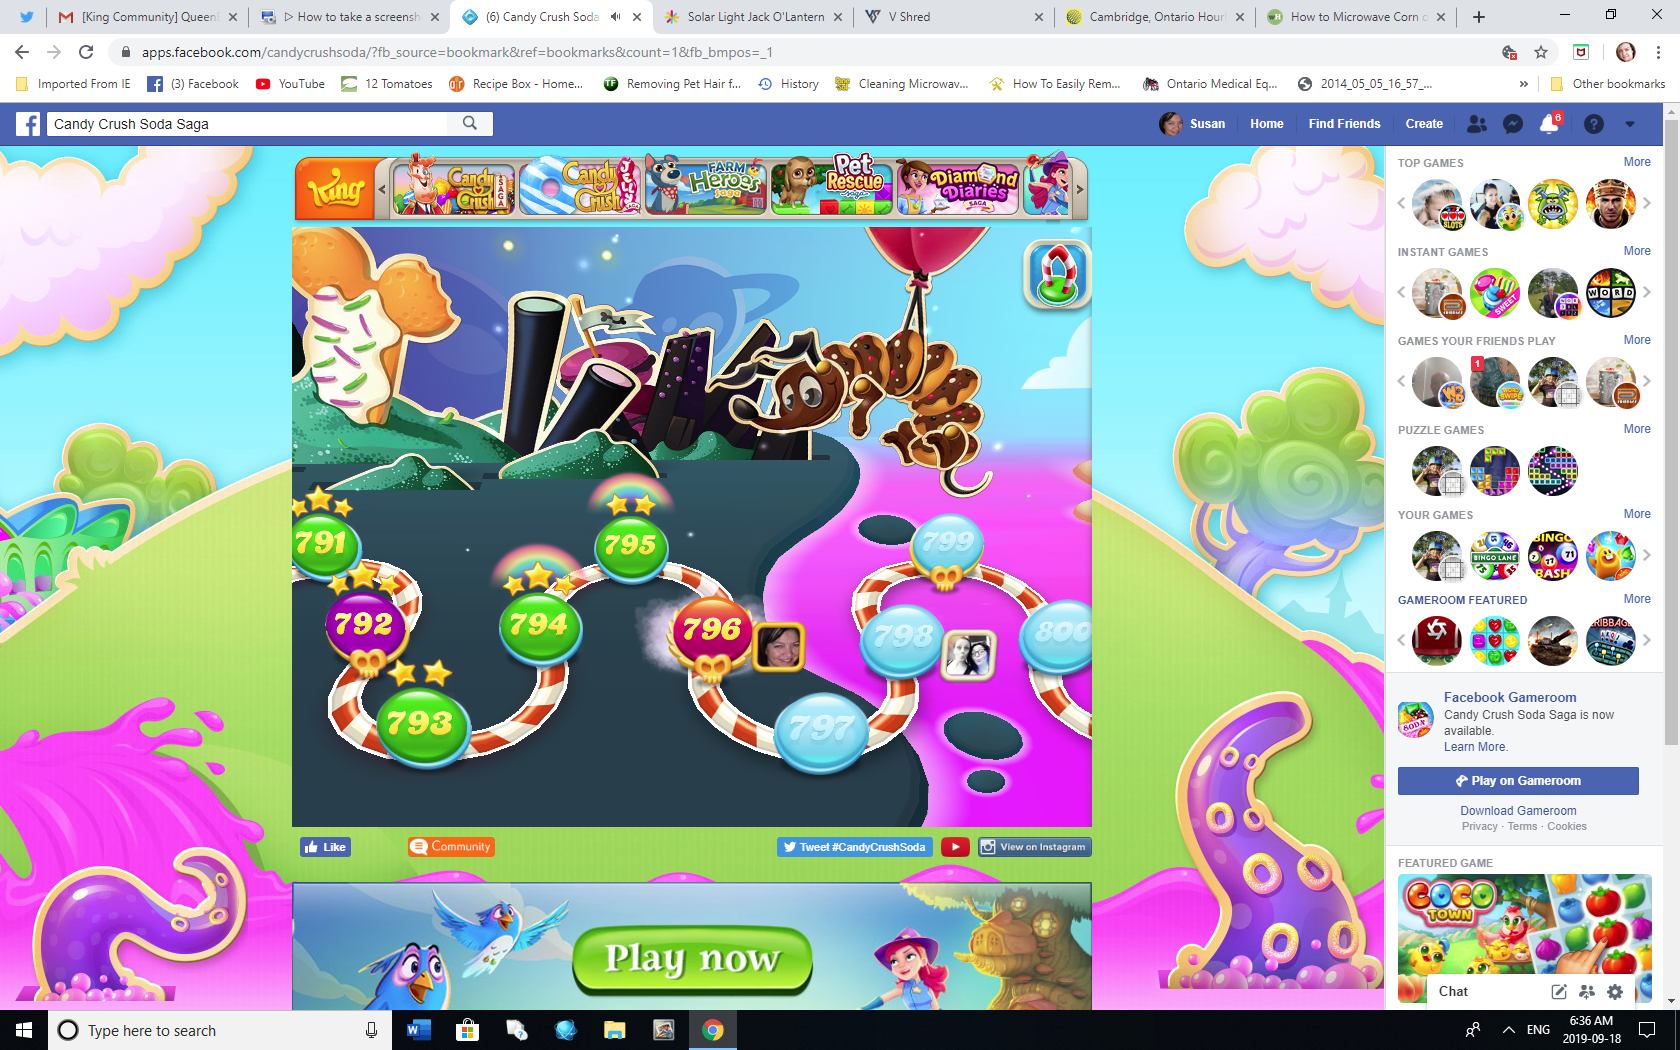
Task: Open Facebook search magnifier button
Action: [470, 123]
